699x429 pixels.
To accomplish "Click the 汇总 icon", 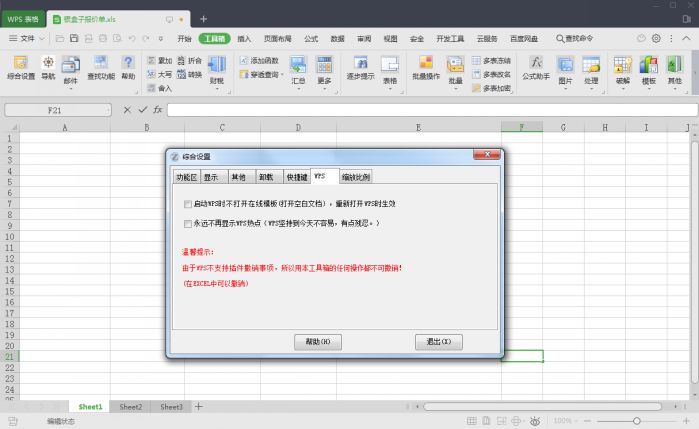I will pos(298,71).
